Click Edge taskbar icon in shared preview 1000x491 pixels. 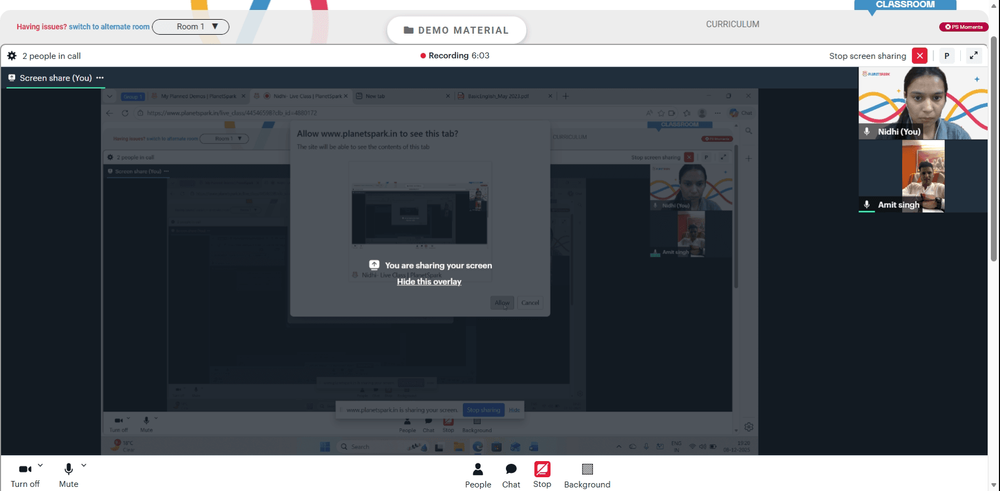click(477, 446)
